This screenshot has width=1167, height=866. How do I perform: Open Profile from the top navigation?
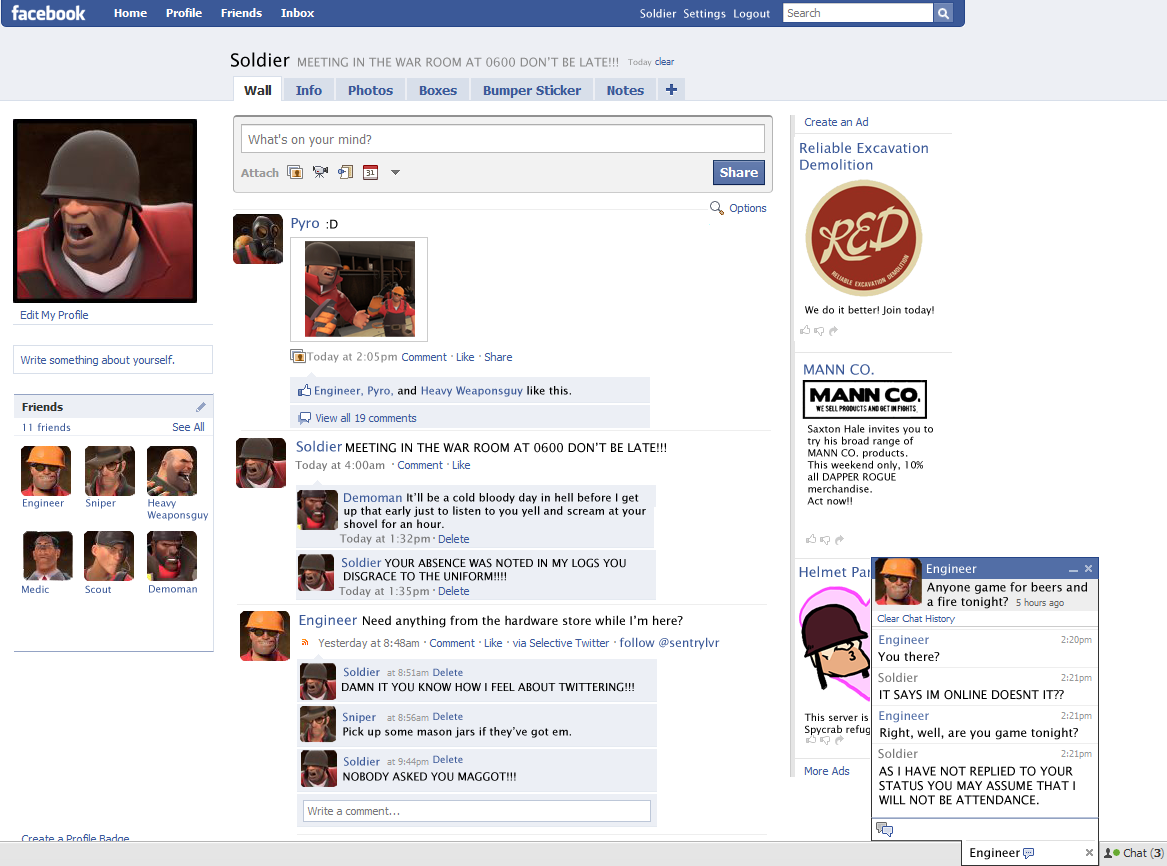[184, 13]
